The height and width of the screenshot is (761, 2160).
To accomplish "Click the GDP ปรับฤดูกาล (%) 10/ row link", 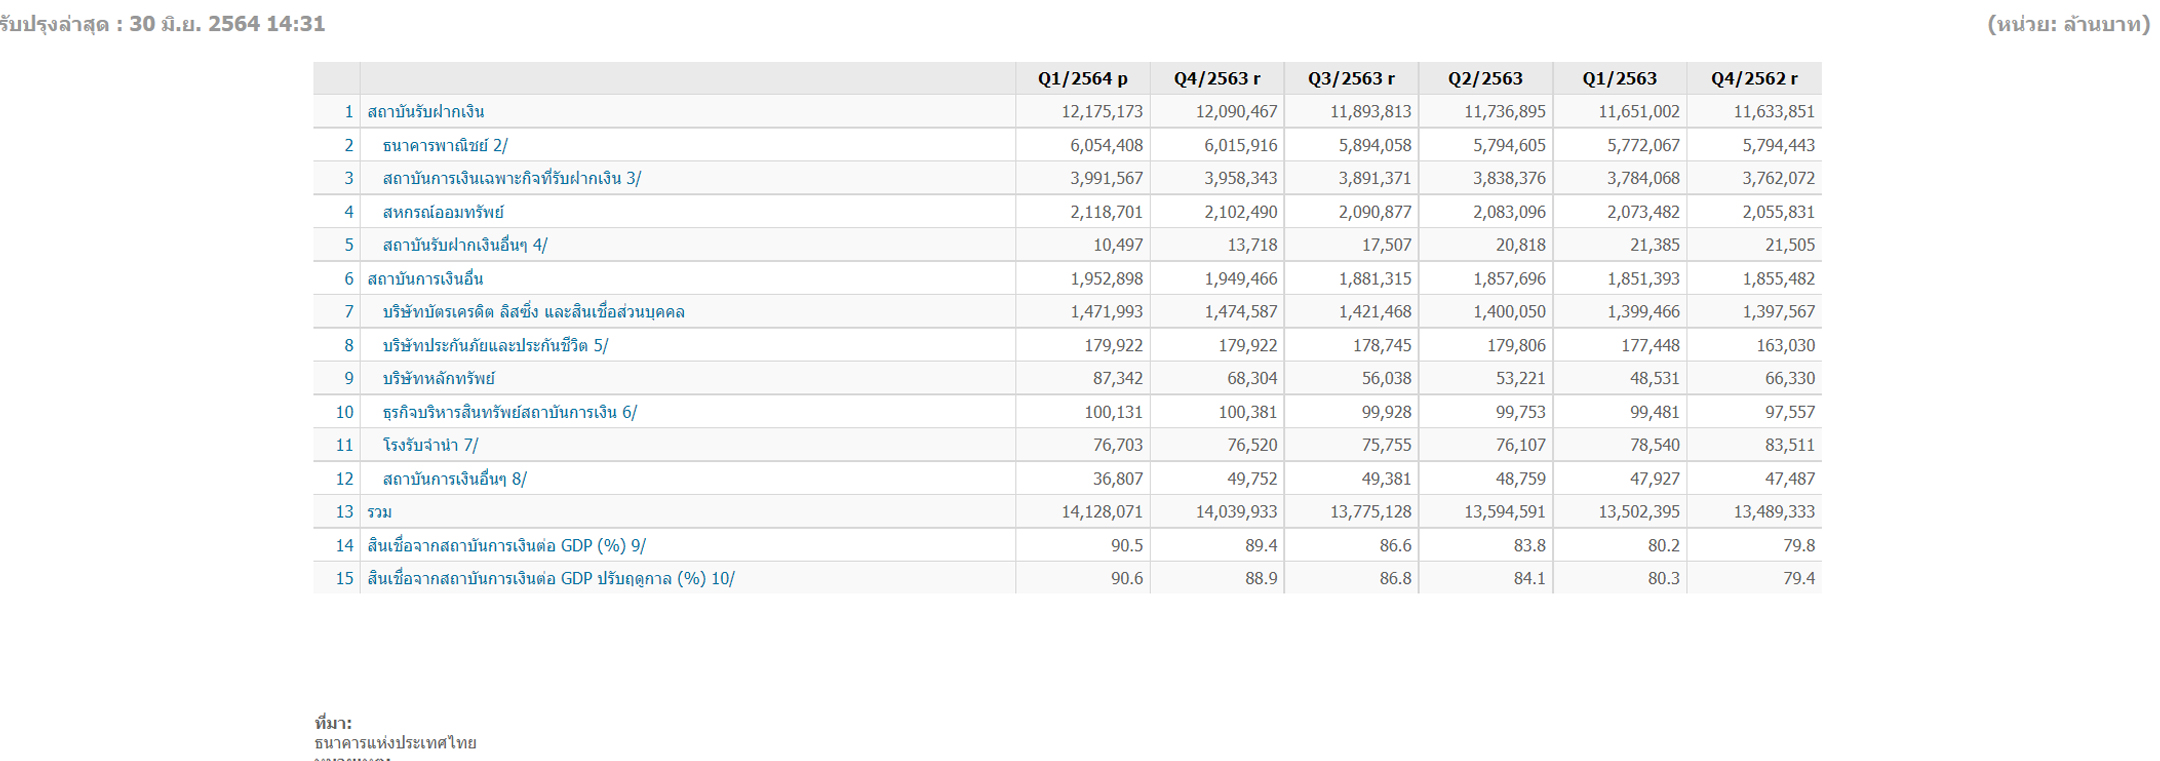I will point(551,579).
